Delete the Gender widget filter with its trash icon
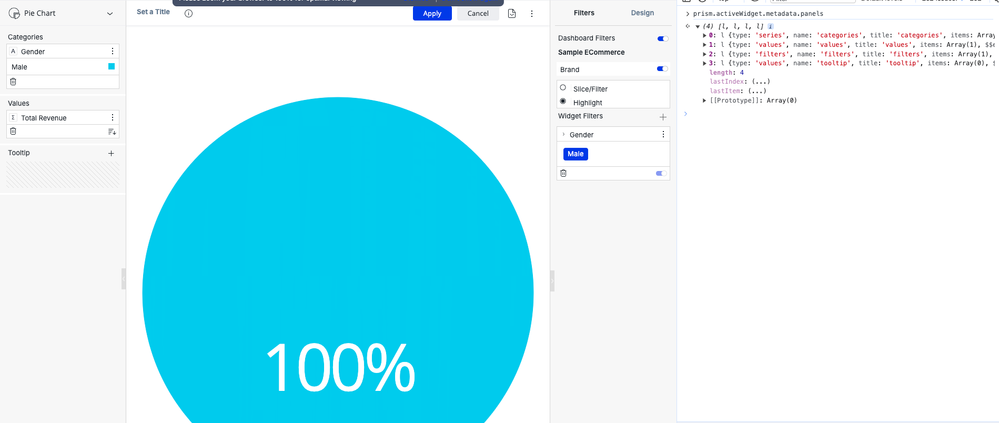The width and height of the screenshot is (999, 423). click(x=563, y=173)
